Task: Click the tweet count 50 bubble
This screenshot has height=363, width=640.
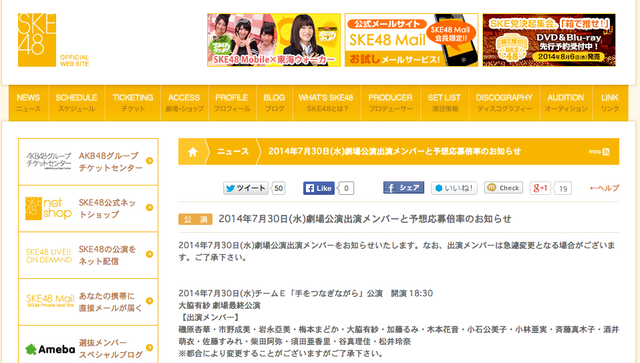Action: [x=278, y=188]
